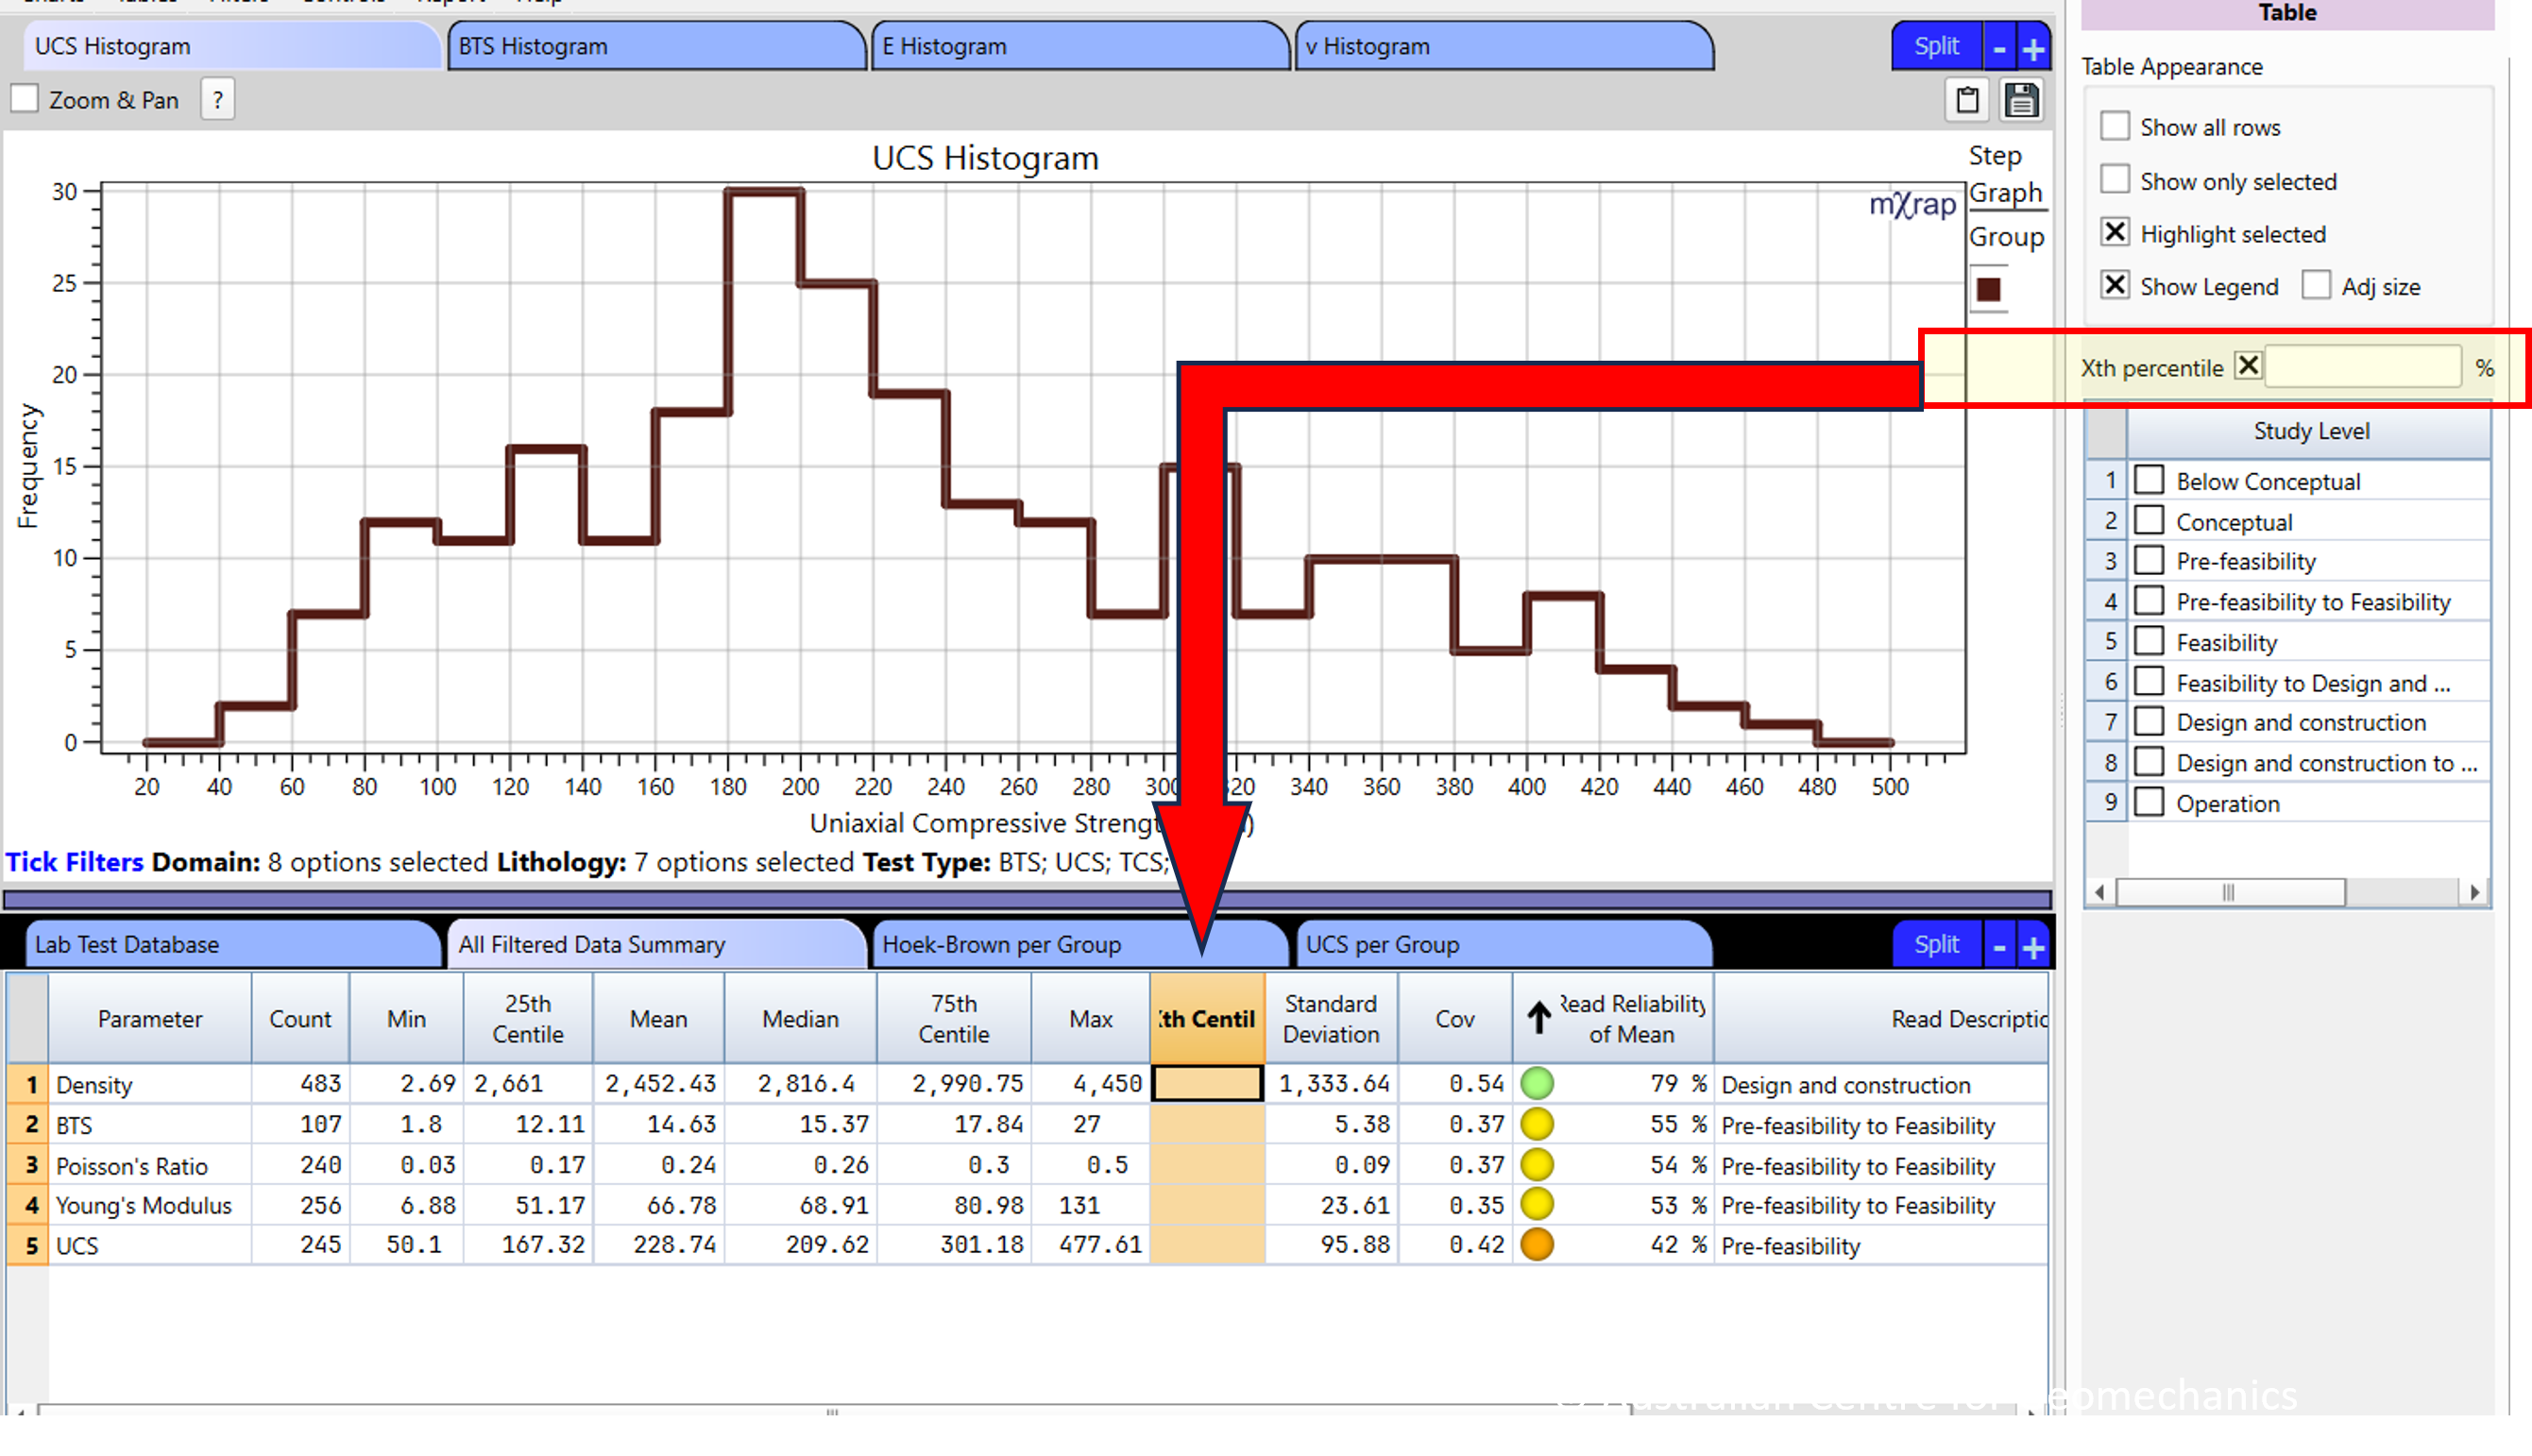Open help via the question mark icon
The image size is (2532, 1456).
coord(217,99)
